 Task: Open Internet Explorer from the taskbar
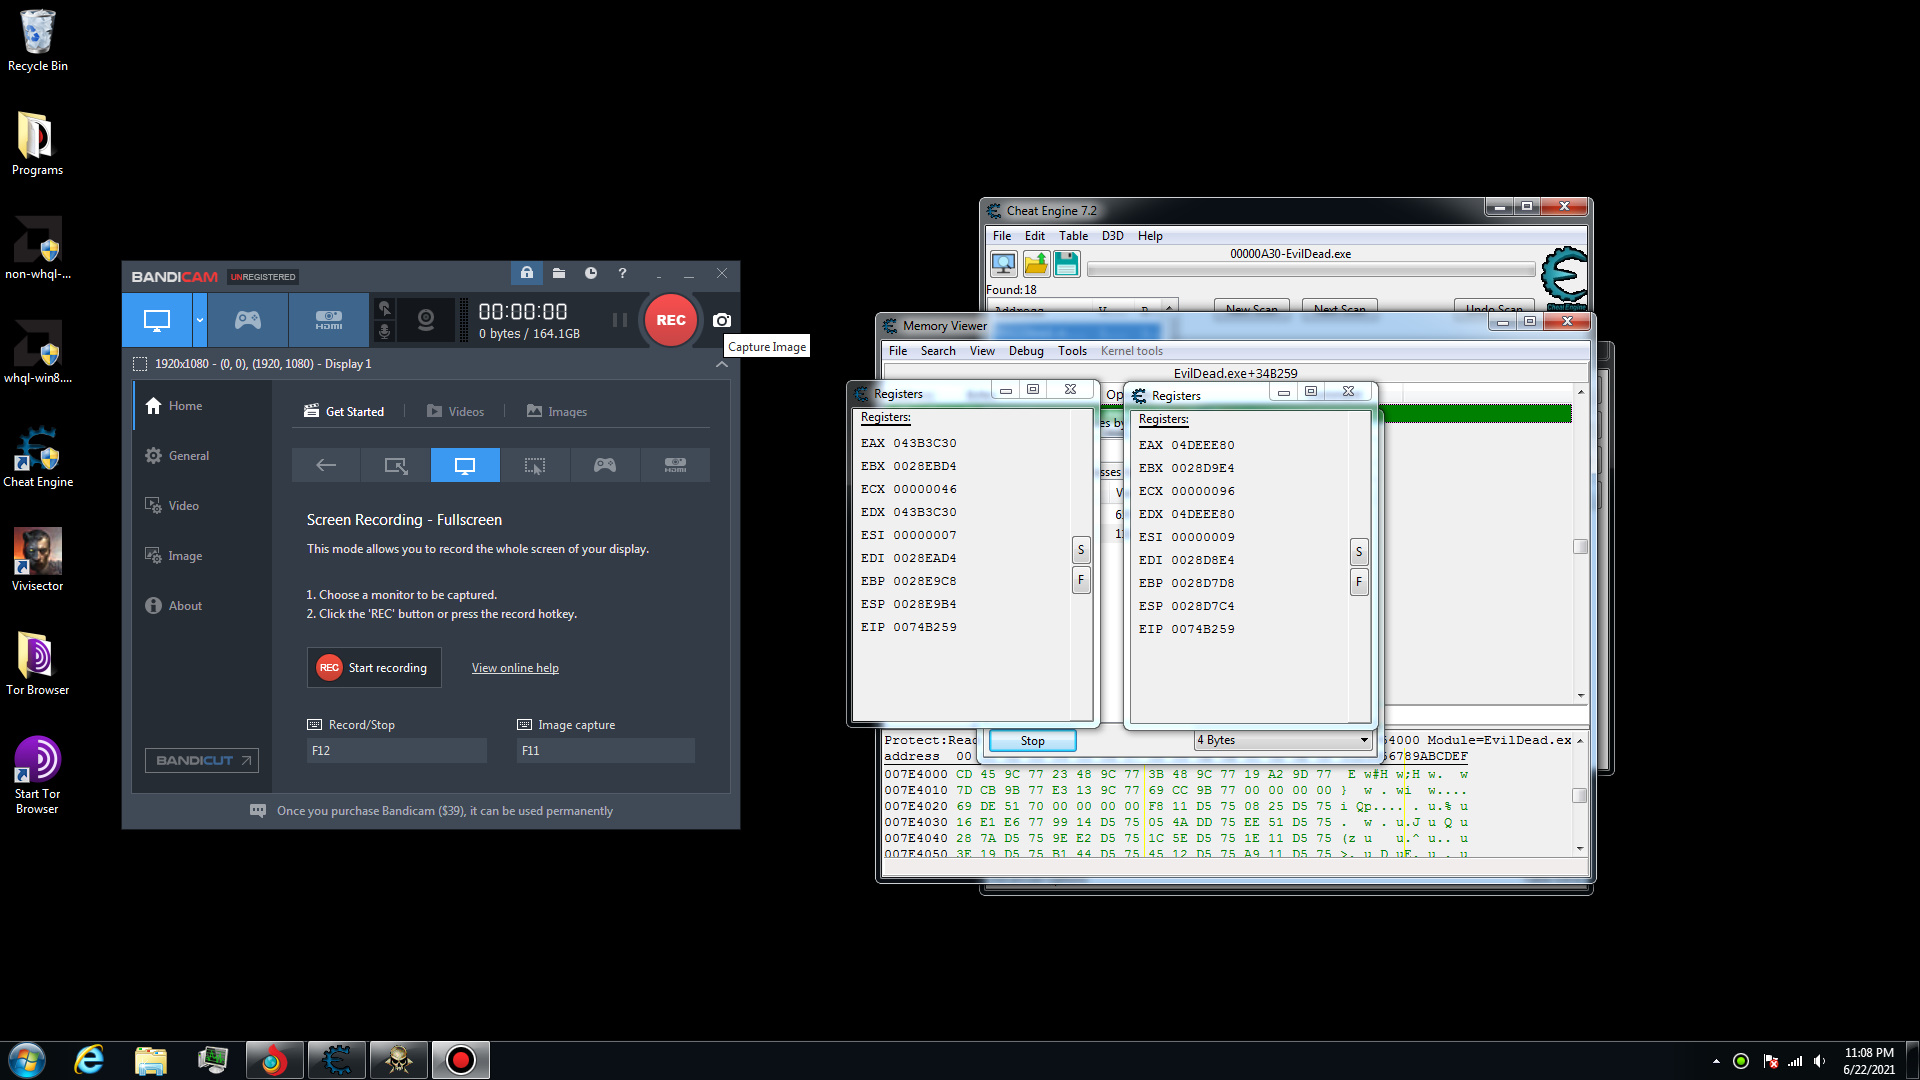[90, 1060]
